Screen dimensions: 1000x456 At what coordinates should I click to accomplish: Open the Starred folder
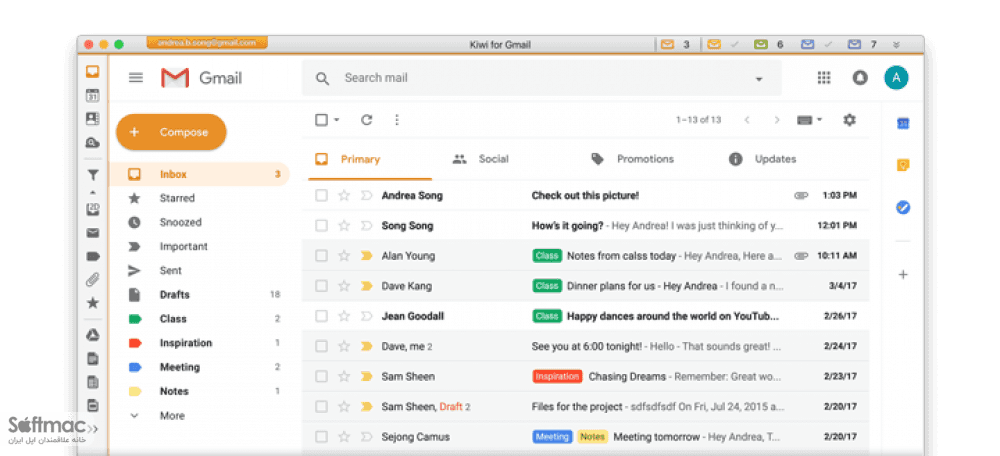coord(177,198)
